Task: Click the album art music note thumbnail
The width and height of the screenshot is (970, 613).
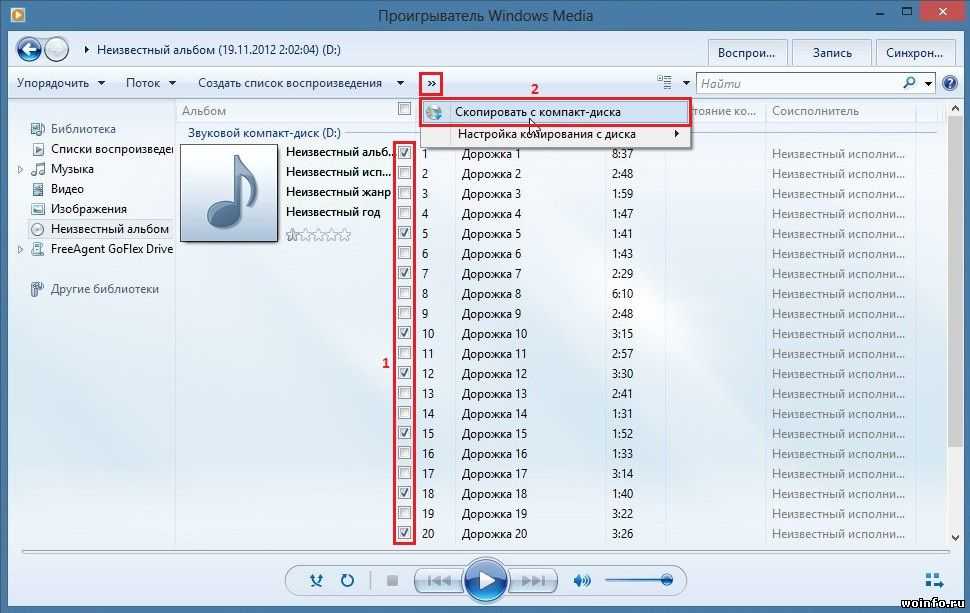Action: pyautogui.click(x=229, y=193)
